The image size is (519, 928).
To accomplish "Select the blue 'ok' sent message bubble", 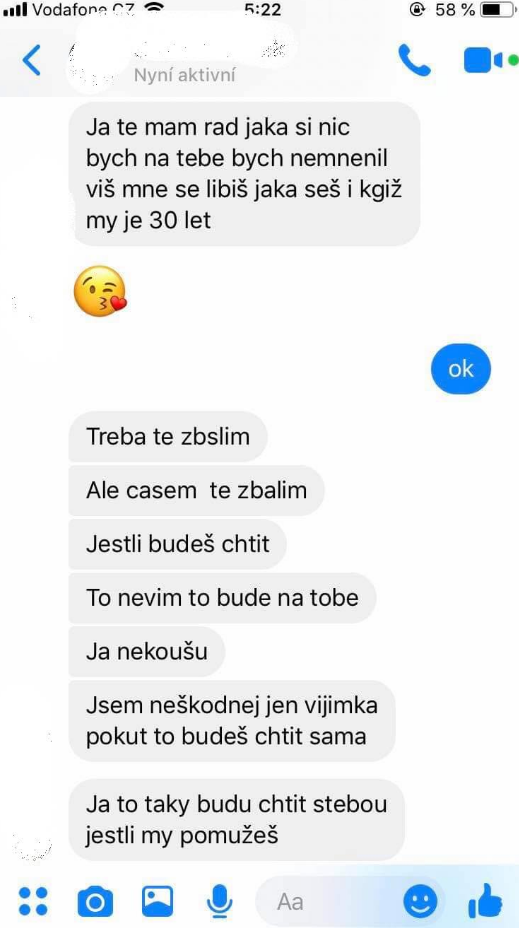I will 461,369.
